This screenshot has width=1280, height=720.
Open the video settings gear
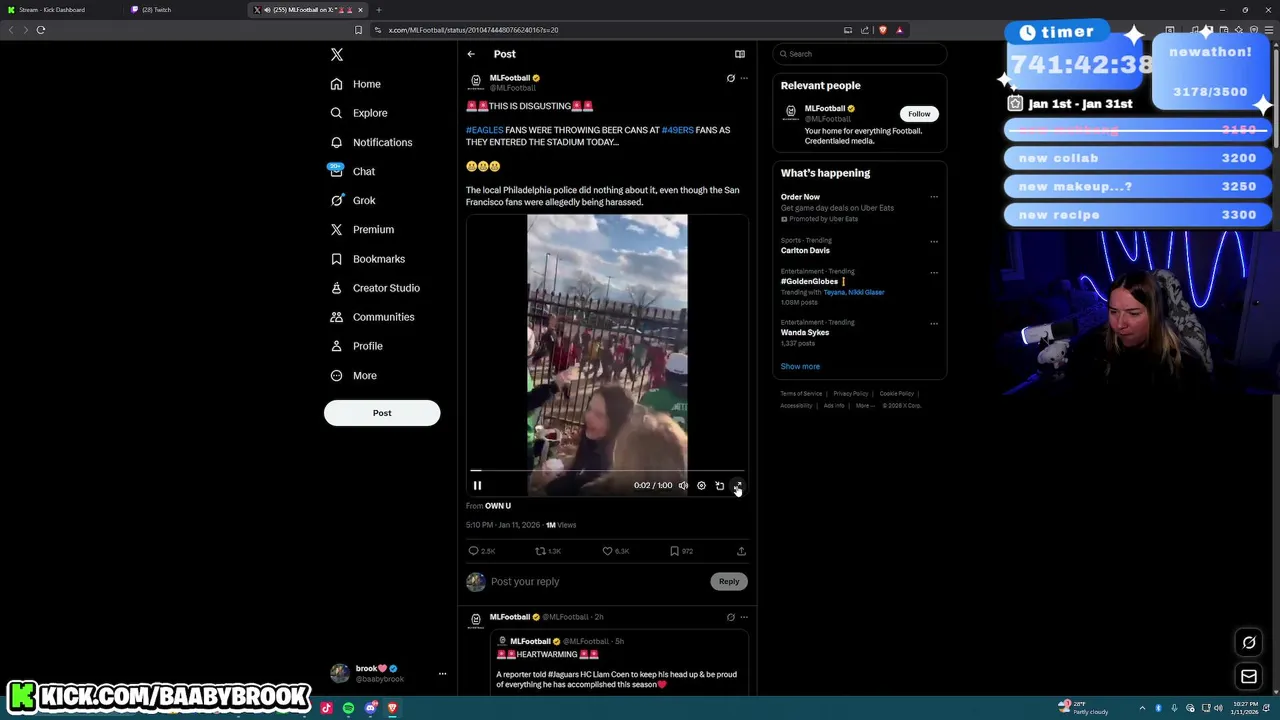(x=701, y=485)
